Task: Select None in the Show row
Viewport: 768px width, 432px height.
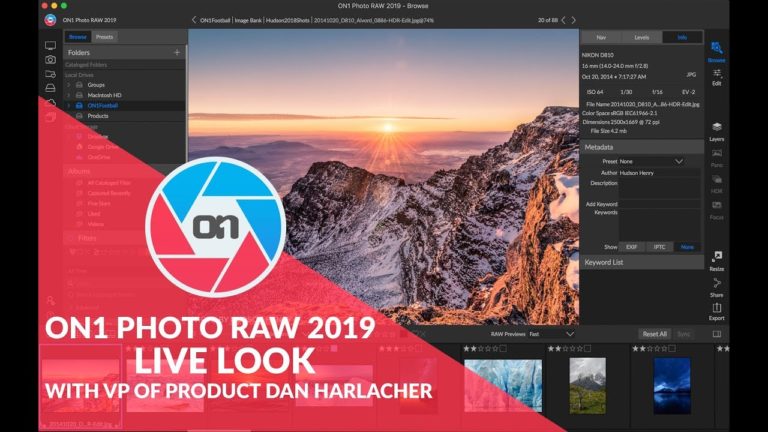Action: [x=687, y=247]
